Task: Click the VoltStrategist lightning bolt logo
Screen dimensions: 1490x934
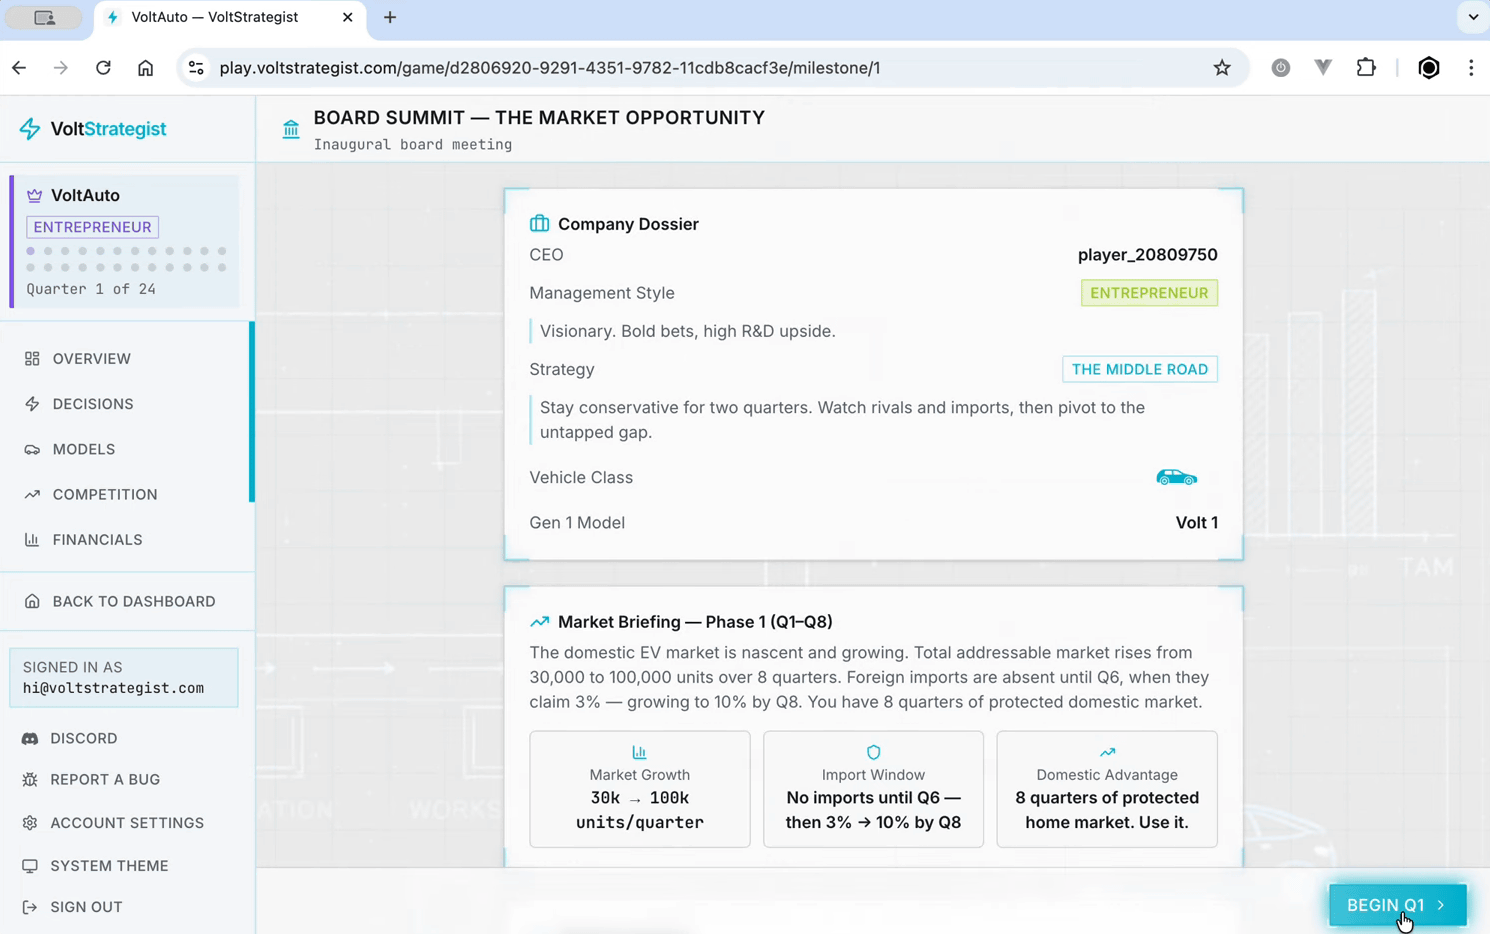Action: point(30,129)
